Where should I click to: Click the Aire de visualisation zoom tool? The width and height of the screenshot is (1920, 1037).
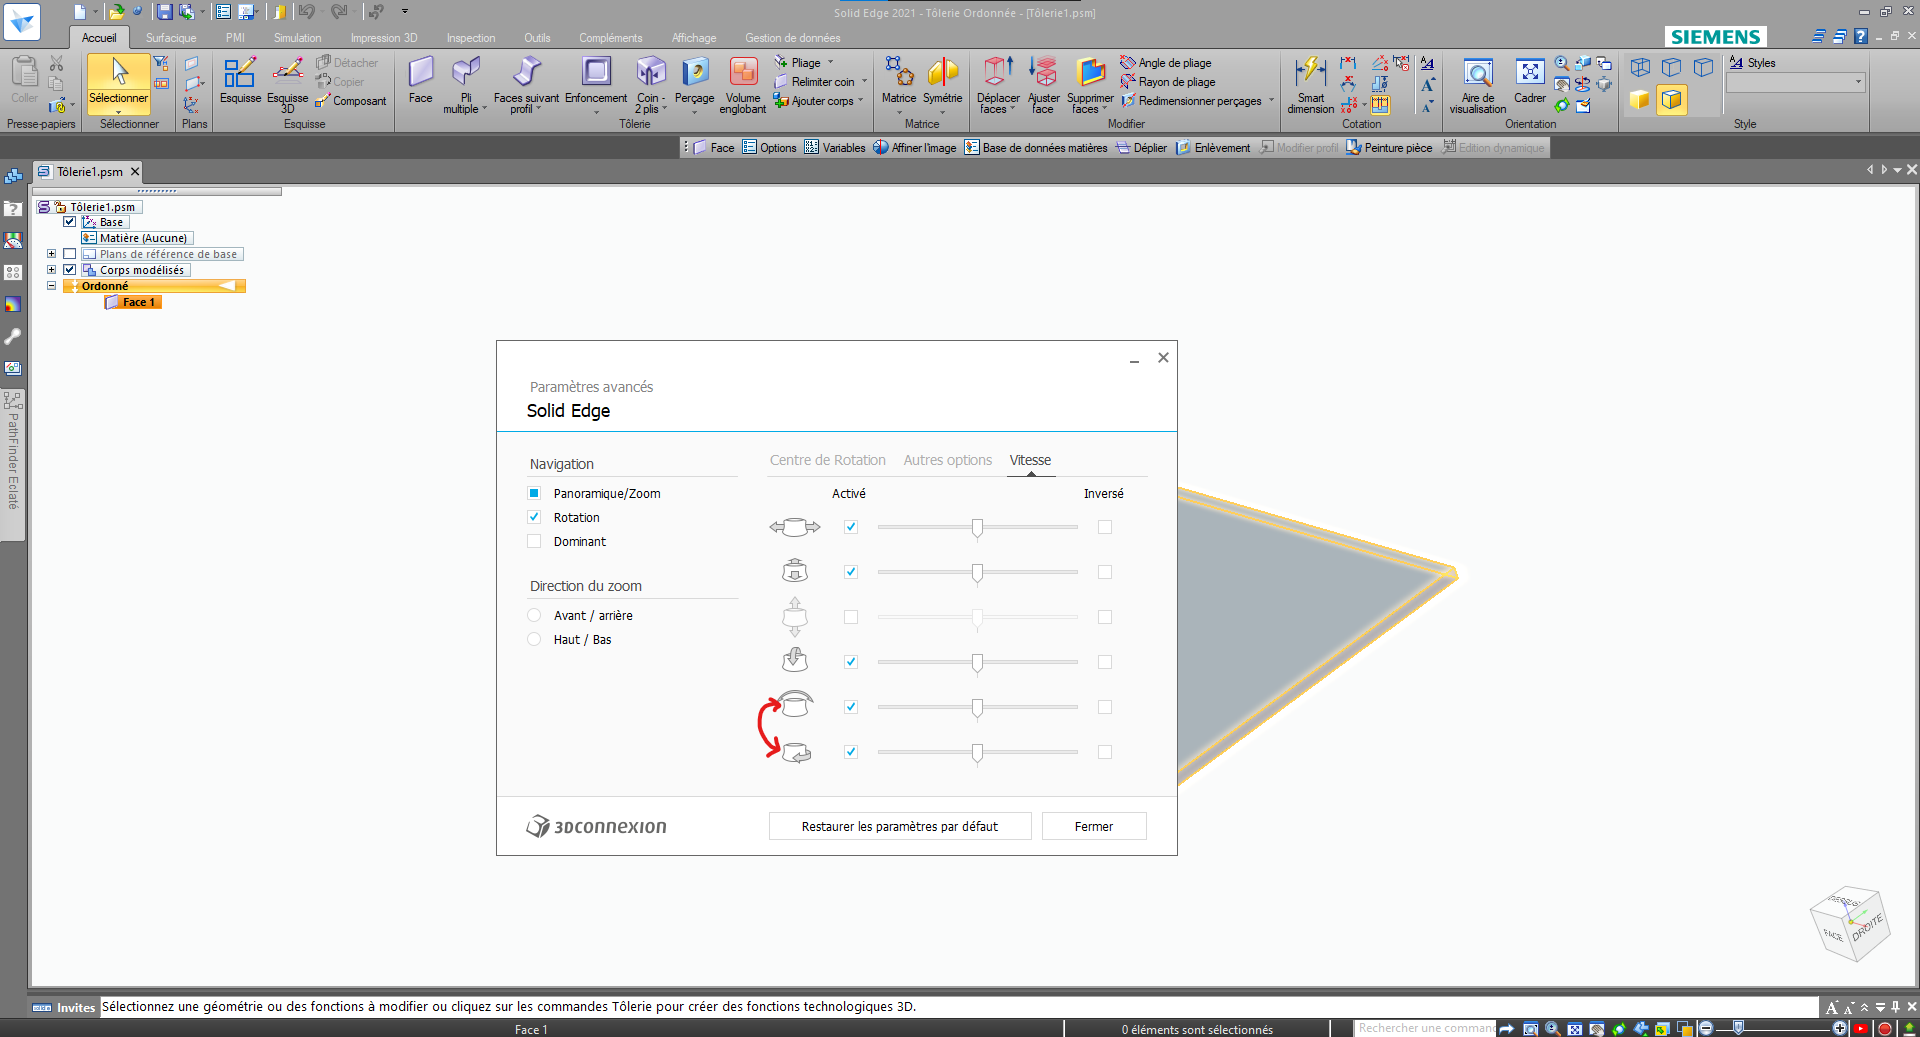[x=1478, y=84]
